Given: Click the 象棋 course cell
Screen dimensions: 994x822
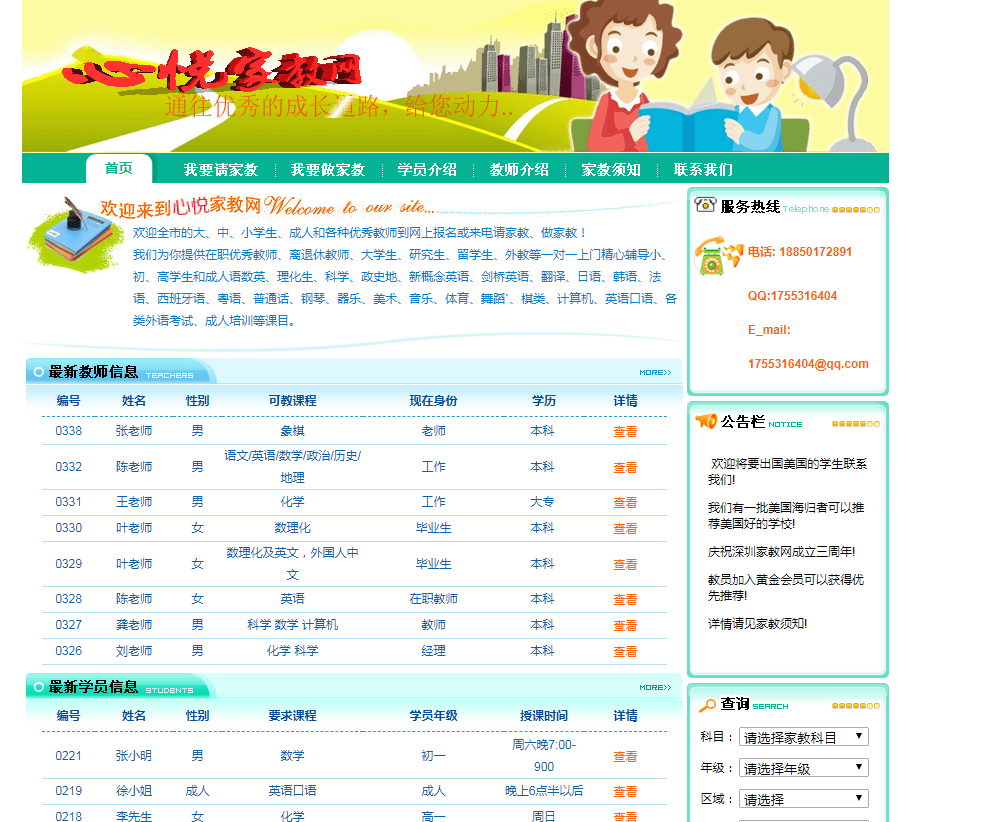Looking at the screenshot, I should pyautogui.click(x=292, y=431).
